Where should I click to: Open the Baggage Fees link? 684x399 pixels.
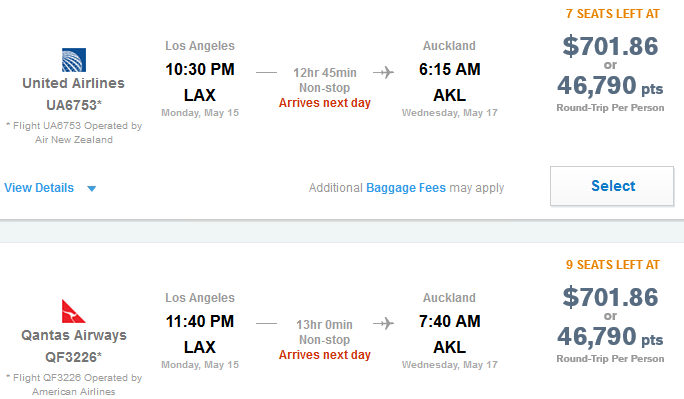[x=406, y=188]
